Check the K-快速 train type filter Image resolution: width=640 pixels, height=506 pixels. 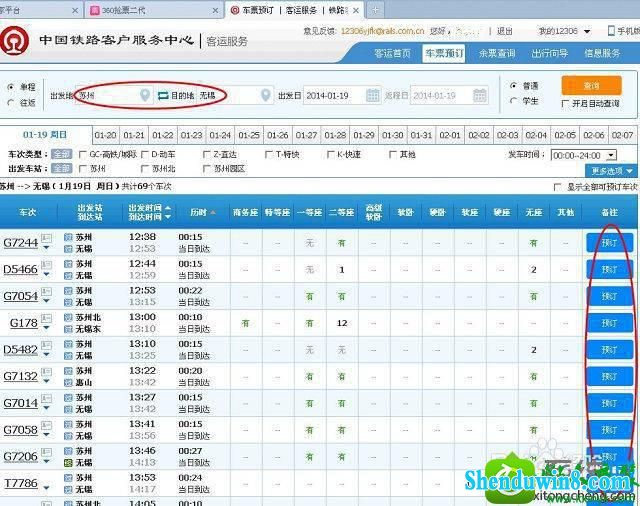[331, 155]
